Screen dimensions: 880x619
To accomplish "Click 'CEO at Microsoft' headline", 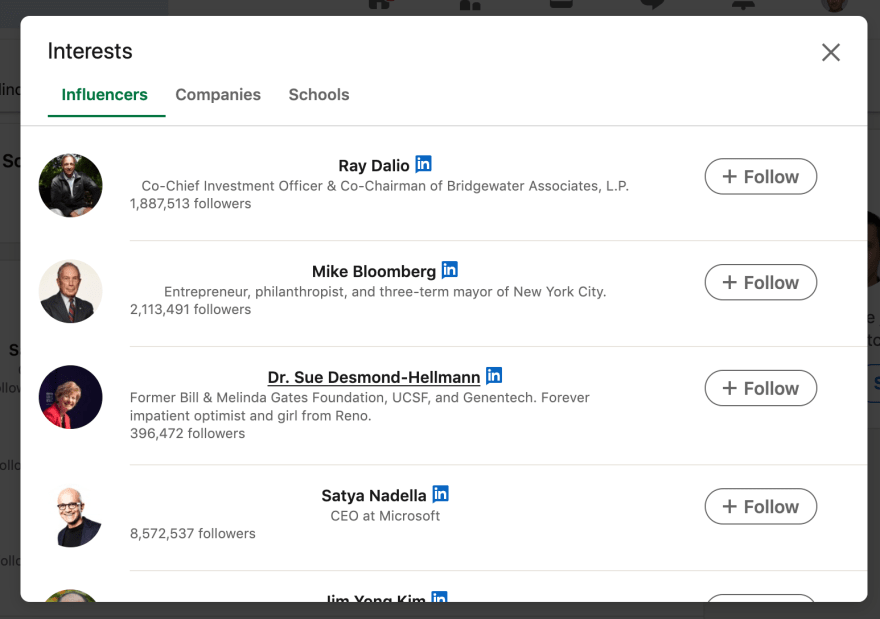I will (x=385, y=516).
